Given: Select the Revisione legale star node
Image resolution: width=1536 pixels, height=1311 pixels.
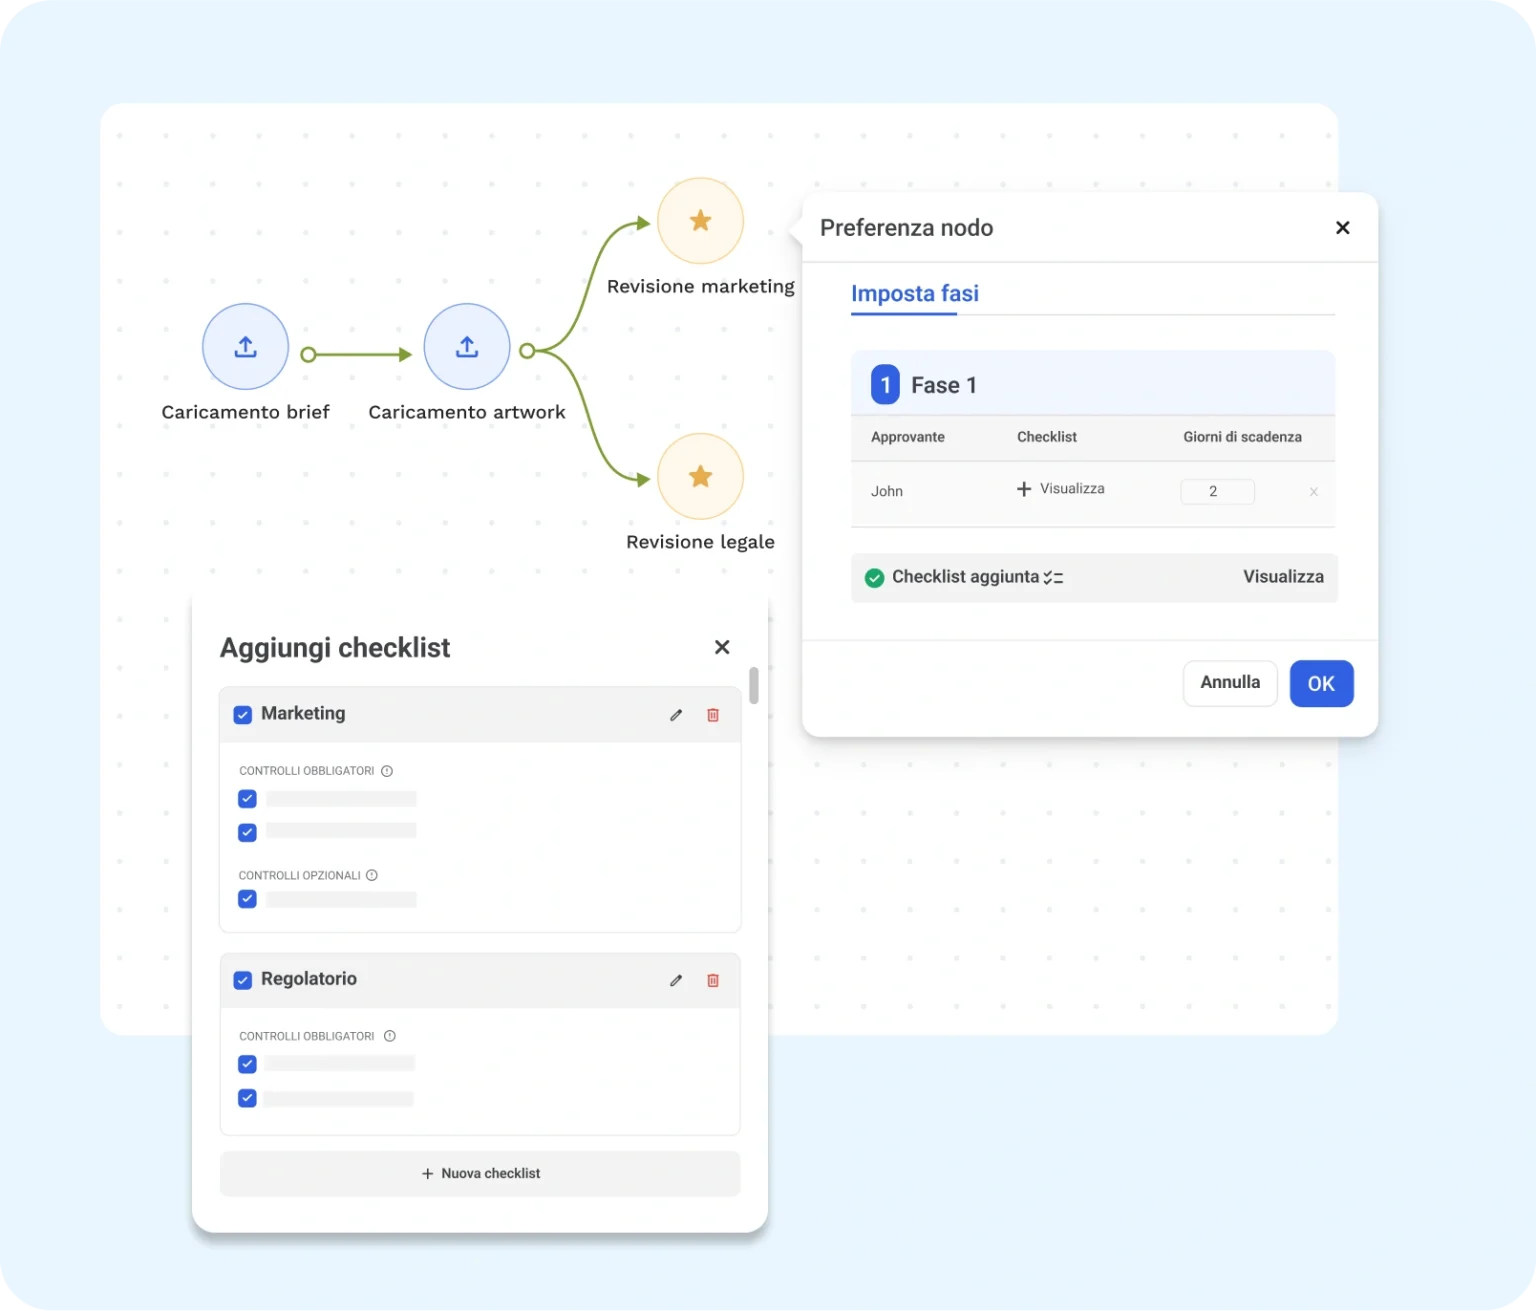Looking at the screenshot, I should tap(700, 477).
